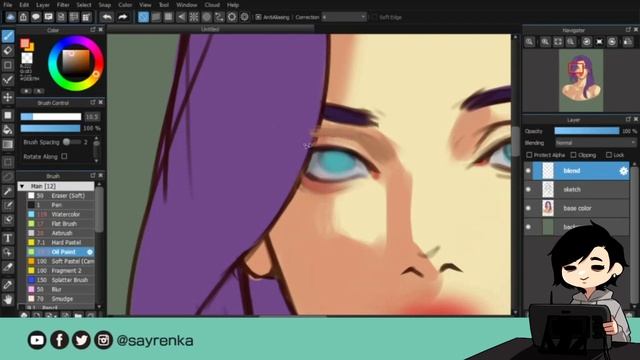
Task: Click the Navigator canvas thumbnail
Action: (581, 81)
